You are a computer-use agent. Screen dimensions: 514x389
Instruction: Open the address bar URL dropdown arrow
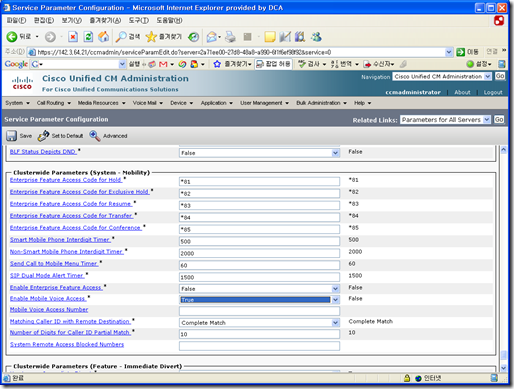pos(449,52)
